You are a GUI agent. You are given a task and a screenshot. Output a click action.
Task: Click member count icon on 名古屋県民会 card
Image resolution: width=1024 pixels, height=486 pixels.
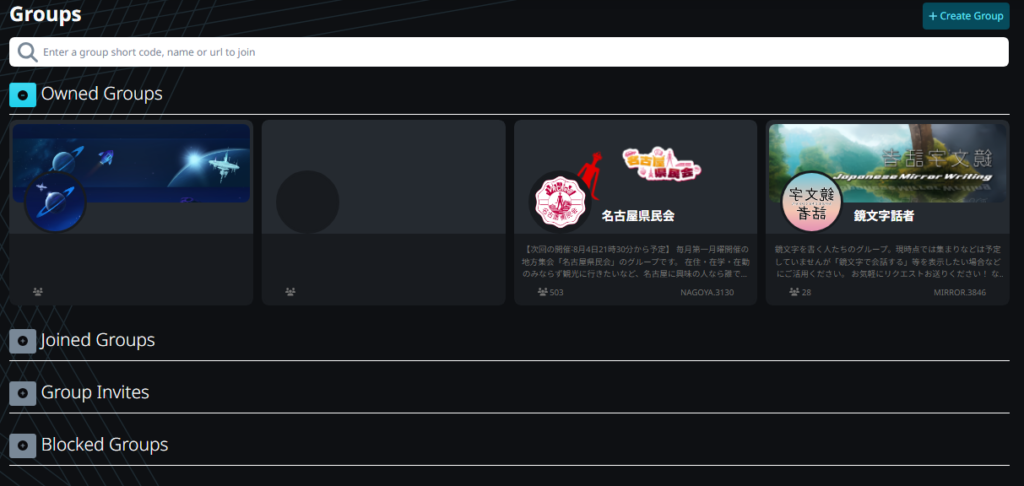(542, 292)
